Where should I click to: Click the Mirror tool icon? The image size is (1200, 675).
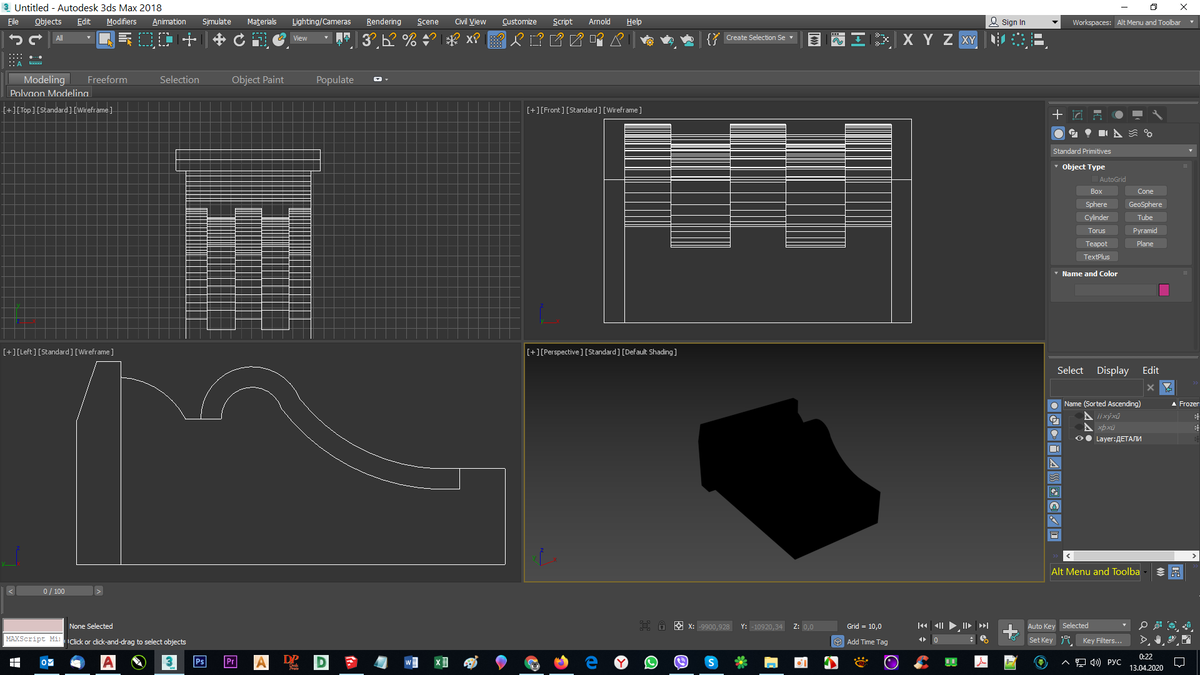(998, 39)
